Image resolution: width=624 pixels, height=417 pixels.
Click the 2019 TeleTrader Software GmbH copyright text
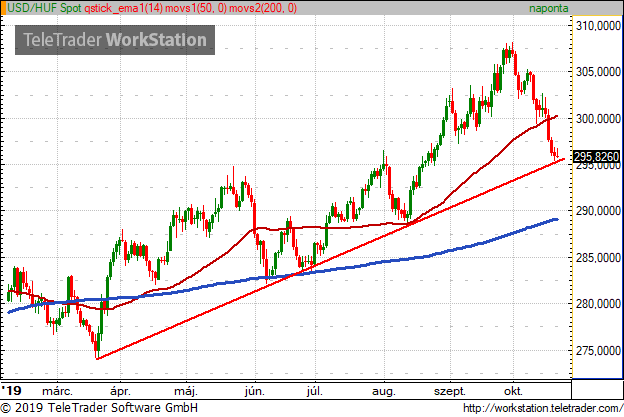tap(99, 408)
